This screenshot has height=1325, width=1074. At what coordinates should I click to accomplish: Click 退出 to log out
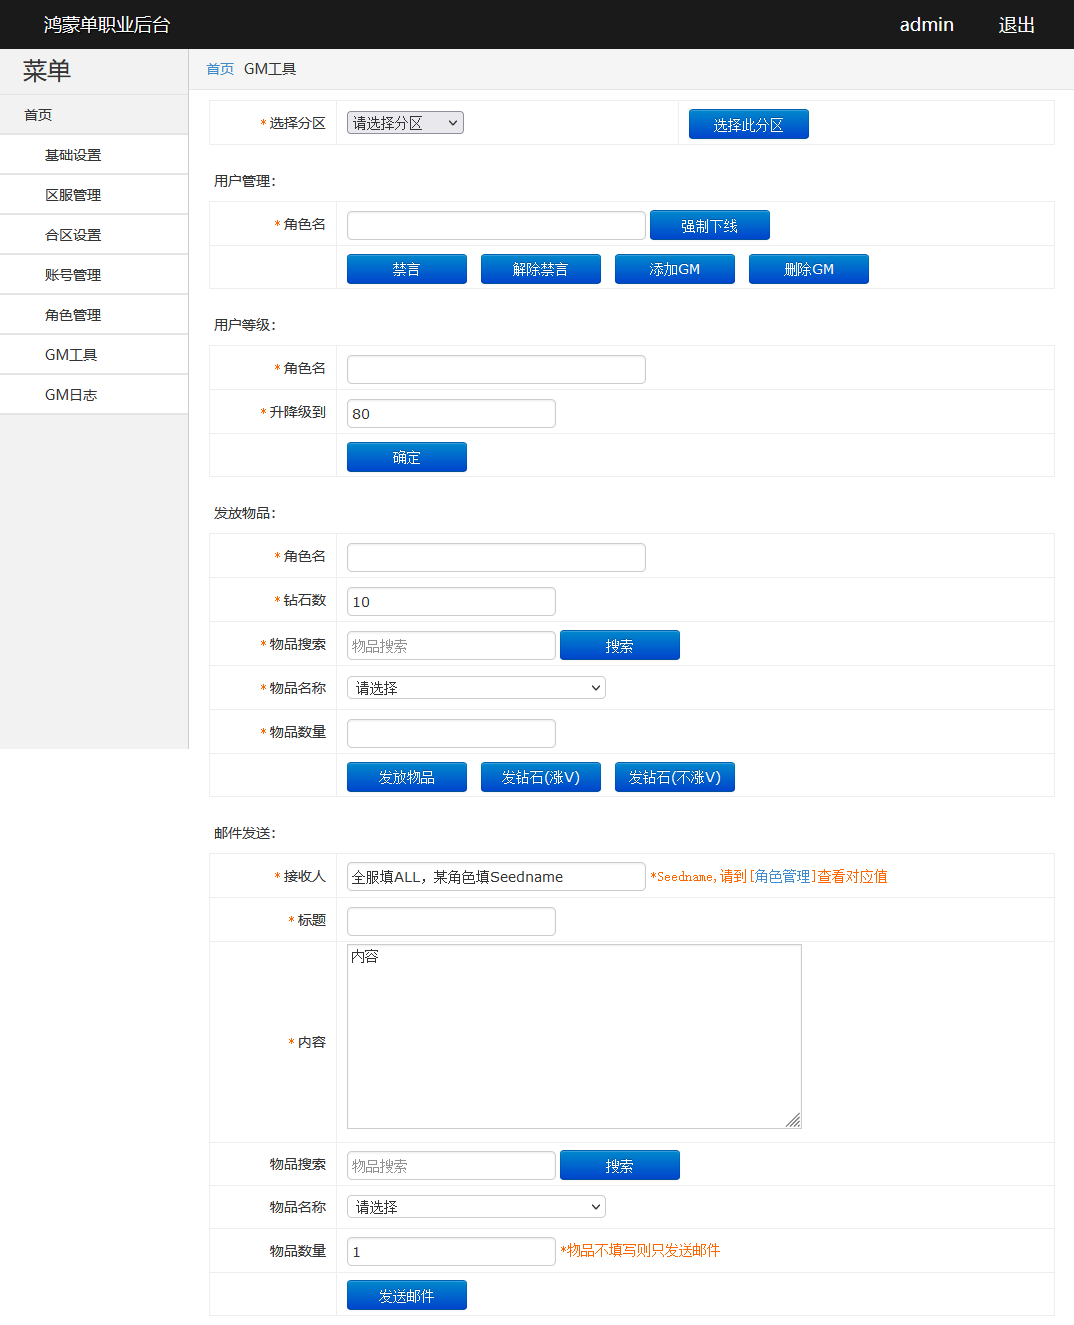(x=1016, y=24)
